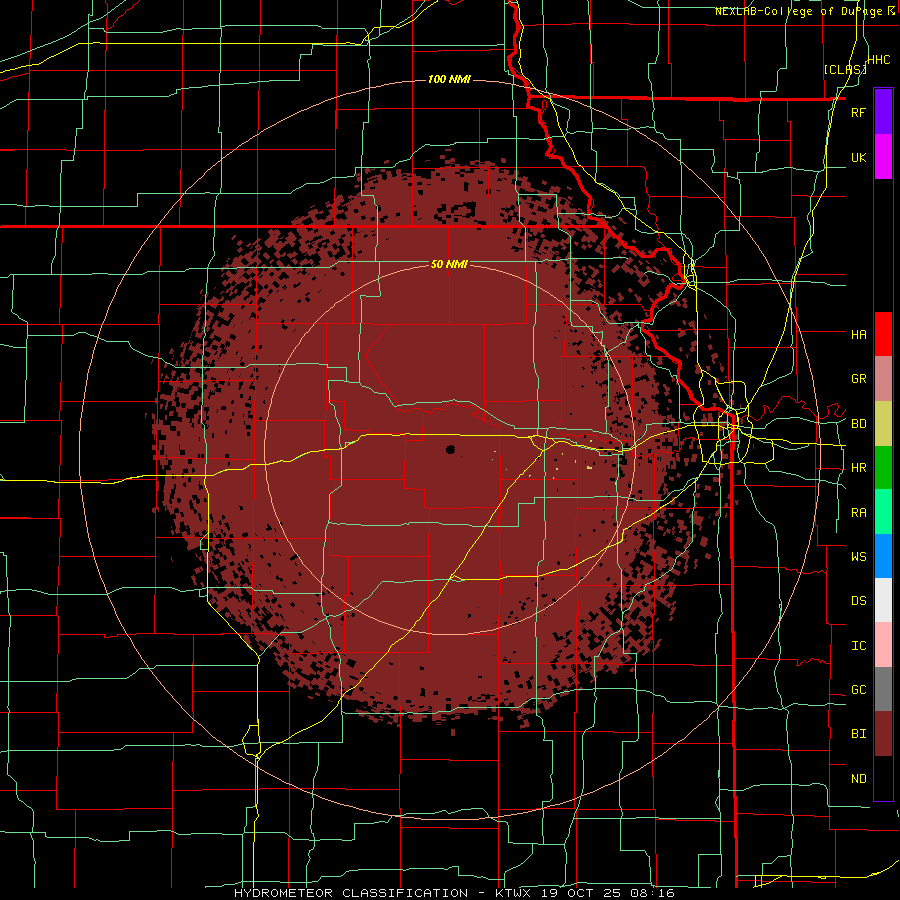Pick the HR green legend swatch
This screenshot has width=900, height=900.
[883, 468]
